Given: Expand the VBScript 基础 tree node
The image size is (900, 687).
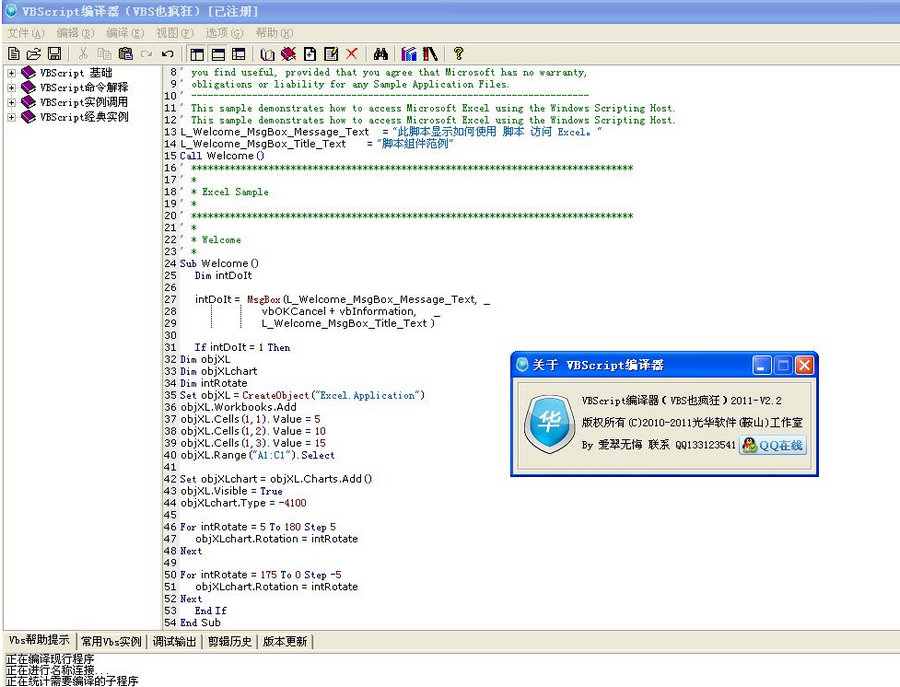Looking at the screenshot, I should pos(11,73).
